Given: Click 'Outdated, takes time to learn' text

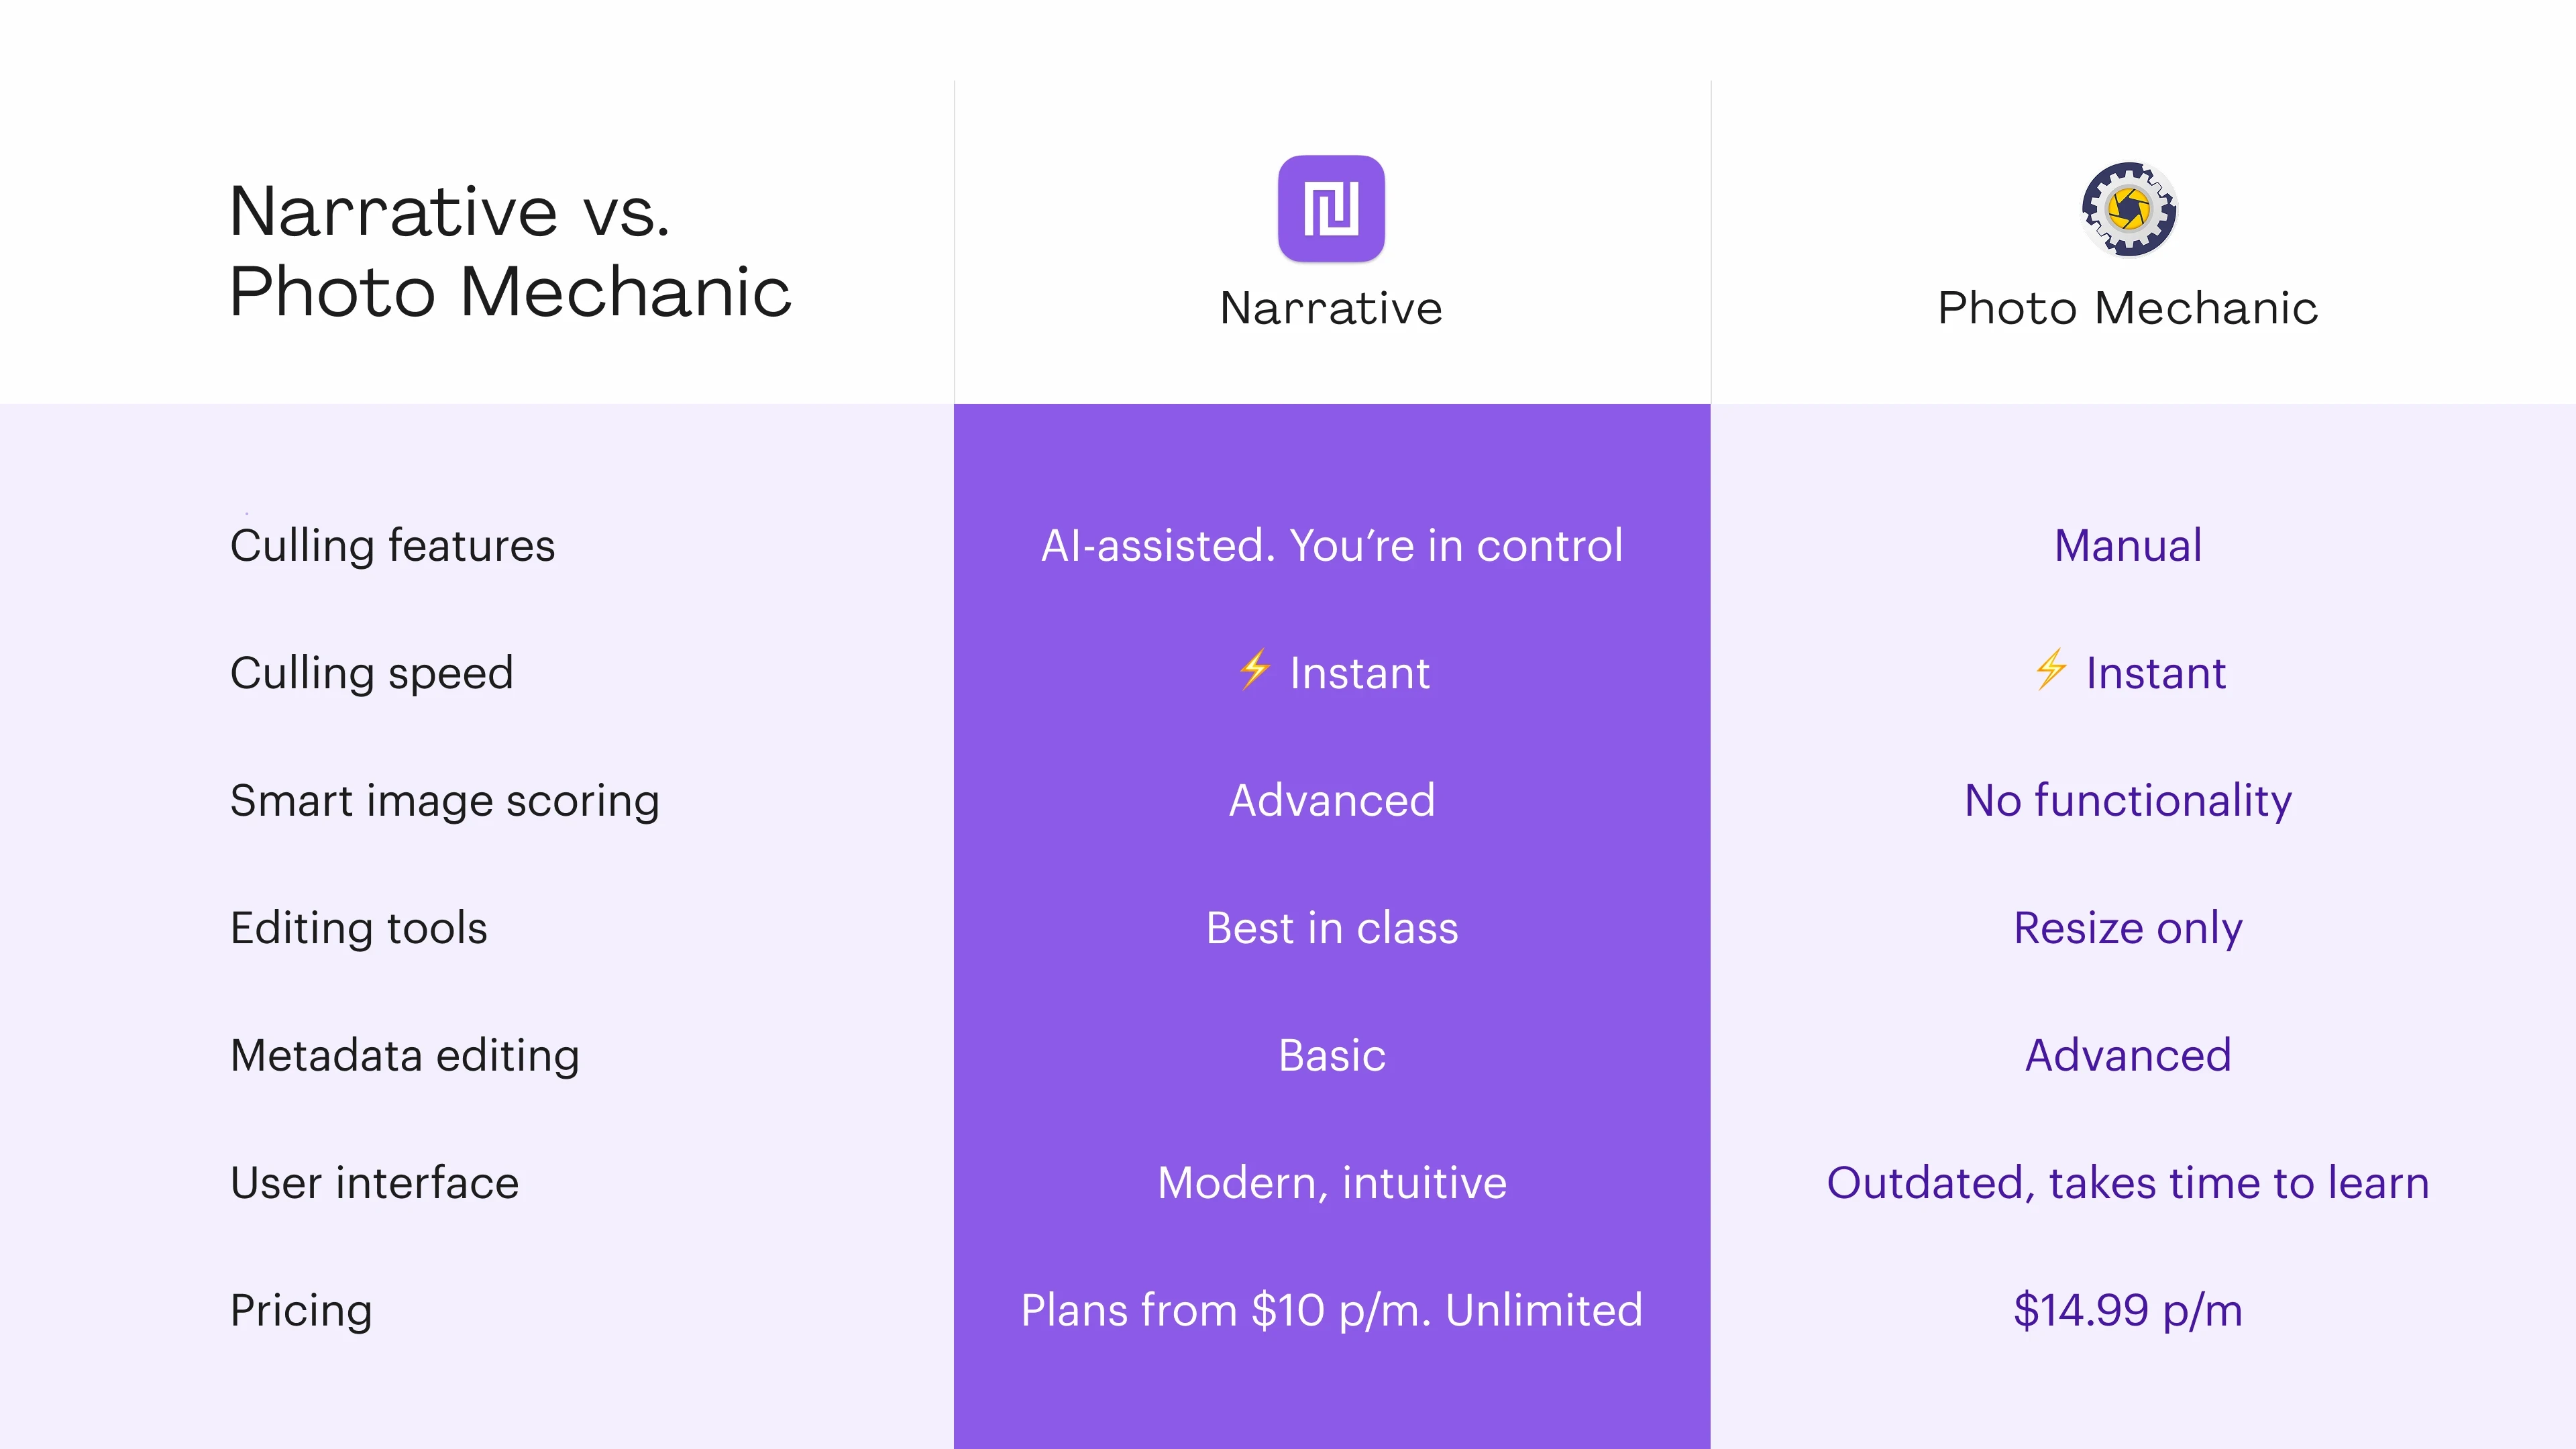Looking at the screenshot, I should [2128, 1183].
